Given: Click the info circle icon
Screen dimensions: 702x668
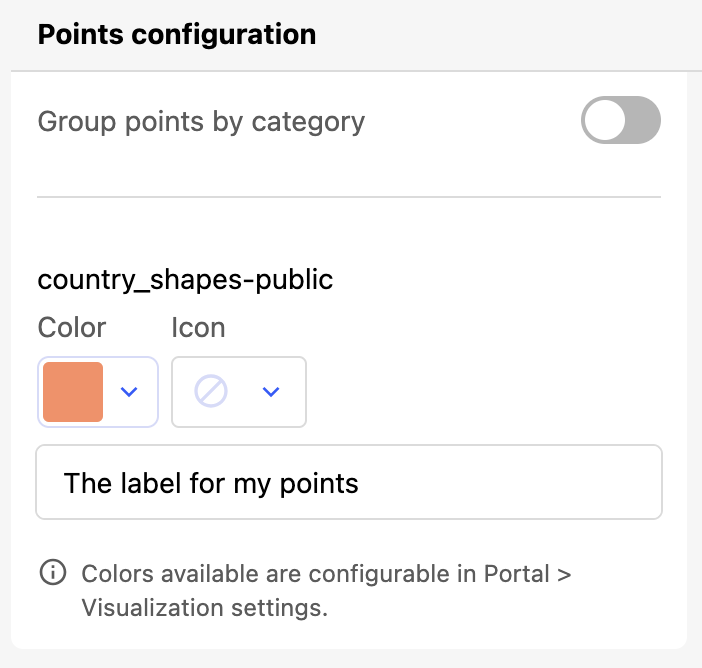Looking at the screenshot, I should 51,573.
